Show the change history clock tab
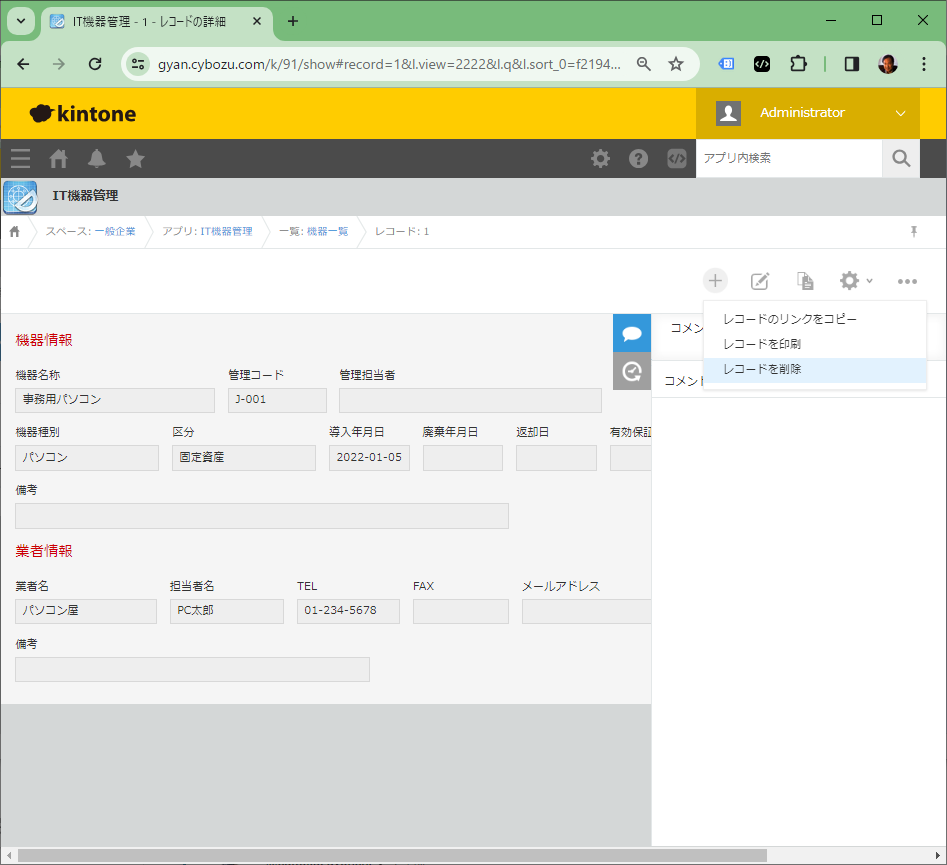The width and height of the screenshot is (947, 865). (x=631, y=371)
